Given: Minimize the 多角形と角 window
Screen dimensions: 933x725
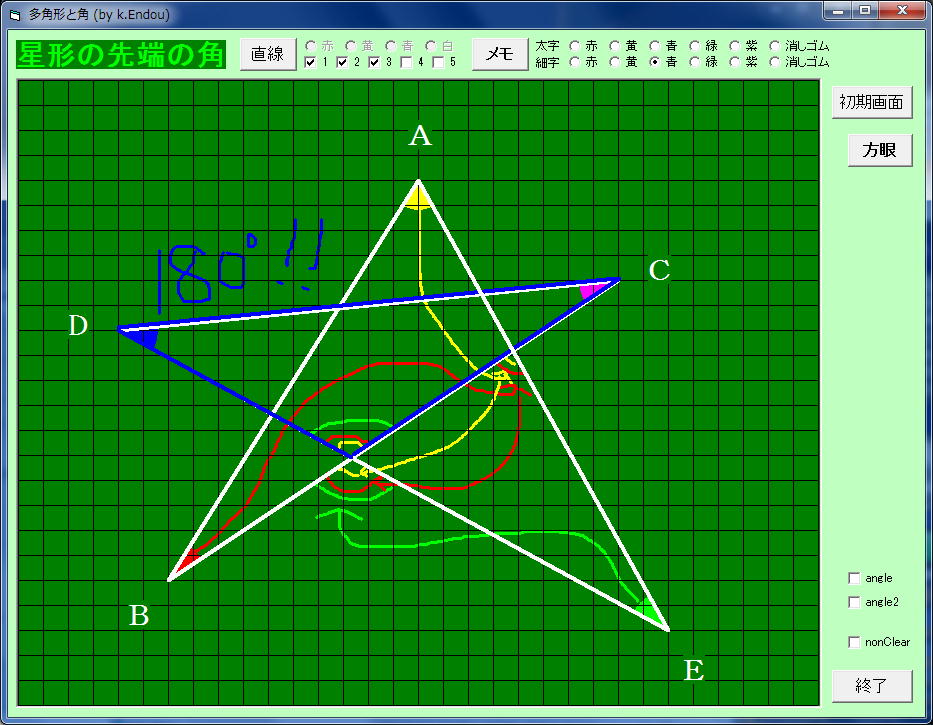Looking at the screenshot, I should [x=838, y=10].
